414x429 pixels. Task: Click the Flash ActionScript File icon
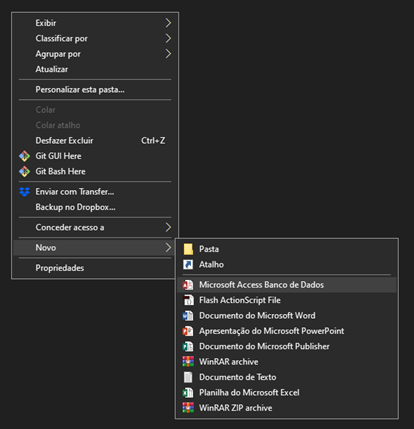[x=188, y=300]
